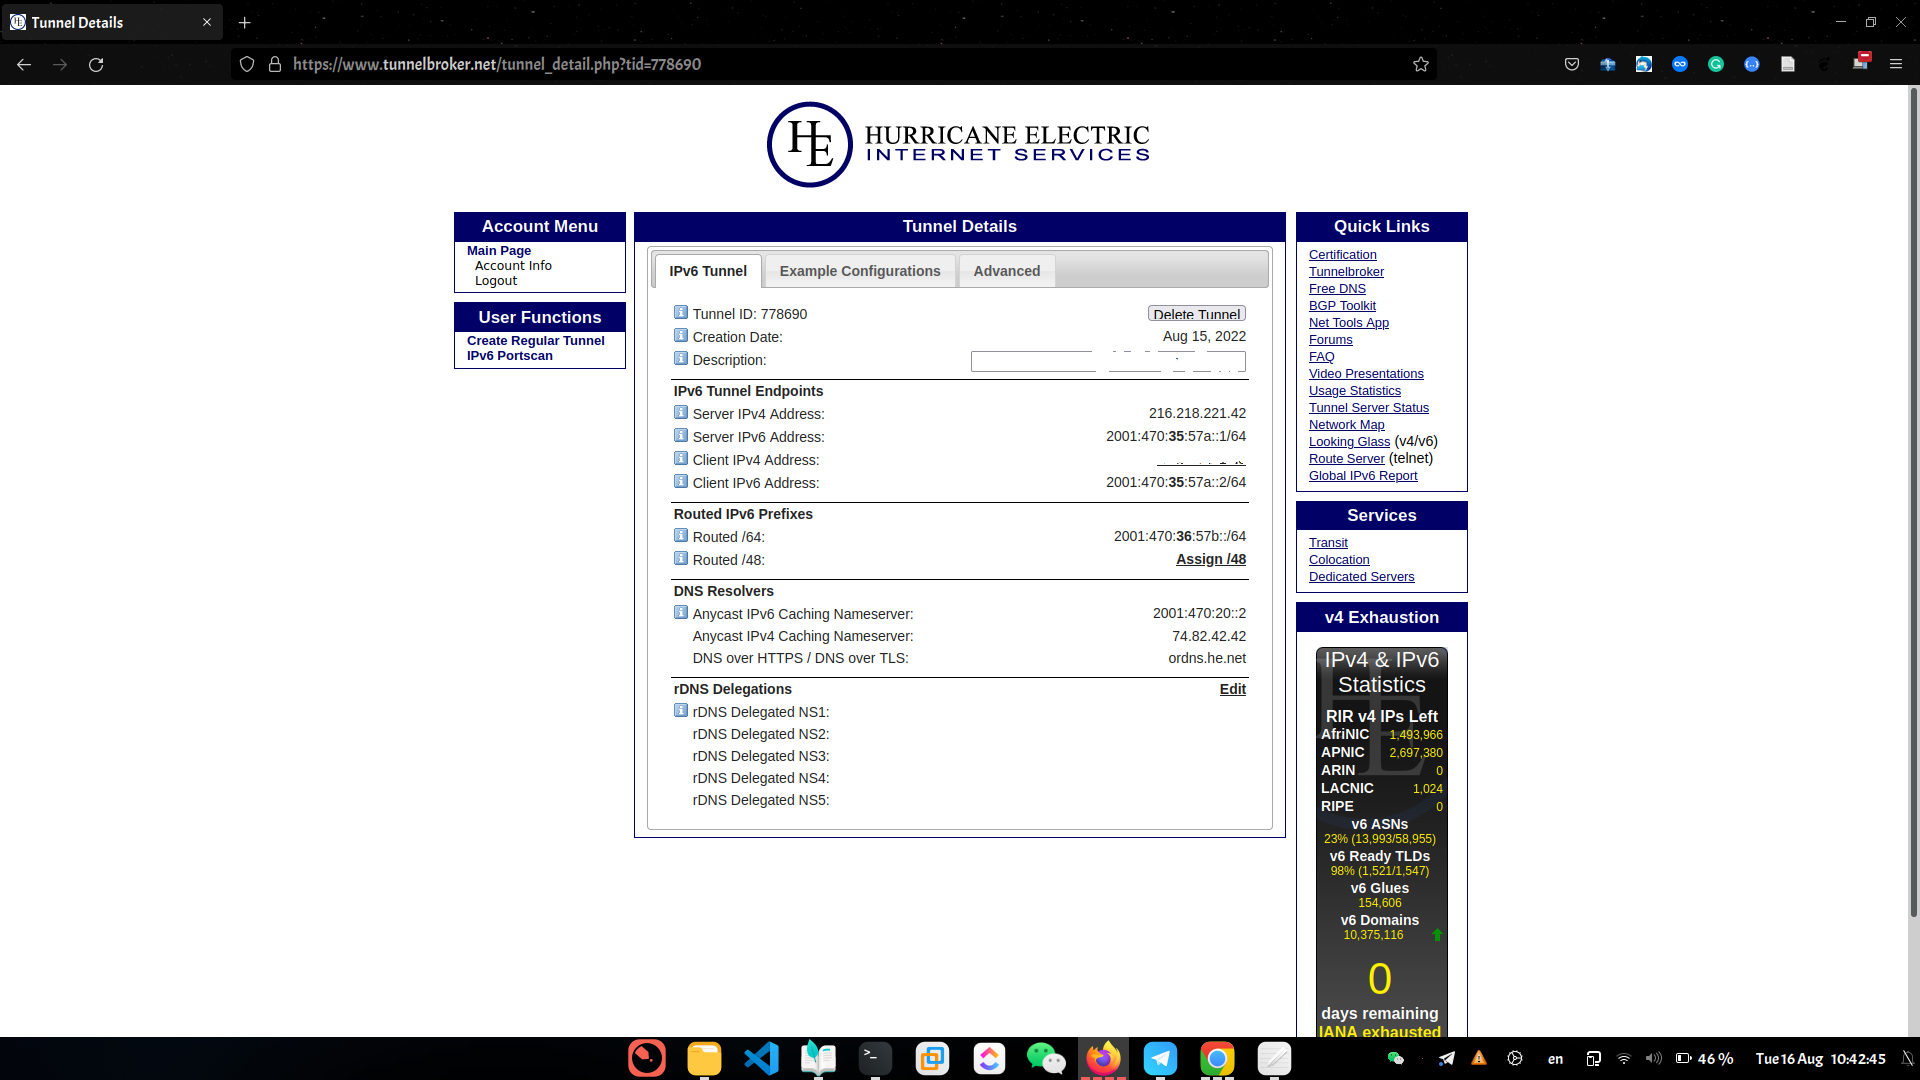Open WeChat from the dock
The width and height of the screenshot is (1920, 1080).
1046,1058
